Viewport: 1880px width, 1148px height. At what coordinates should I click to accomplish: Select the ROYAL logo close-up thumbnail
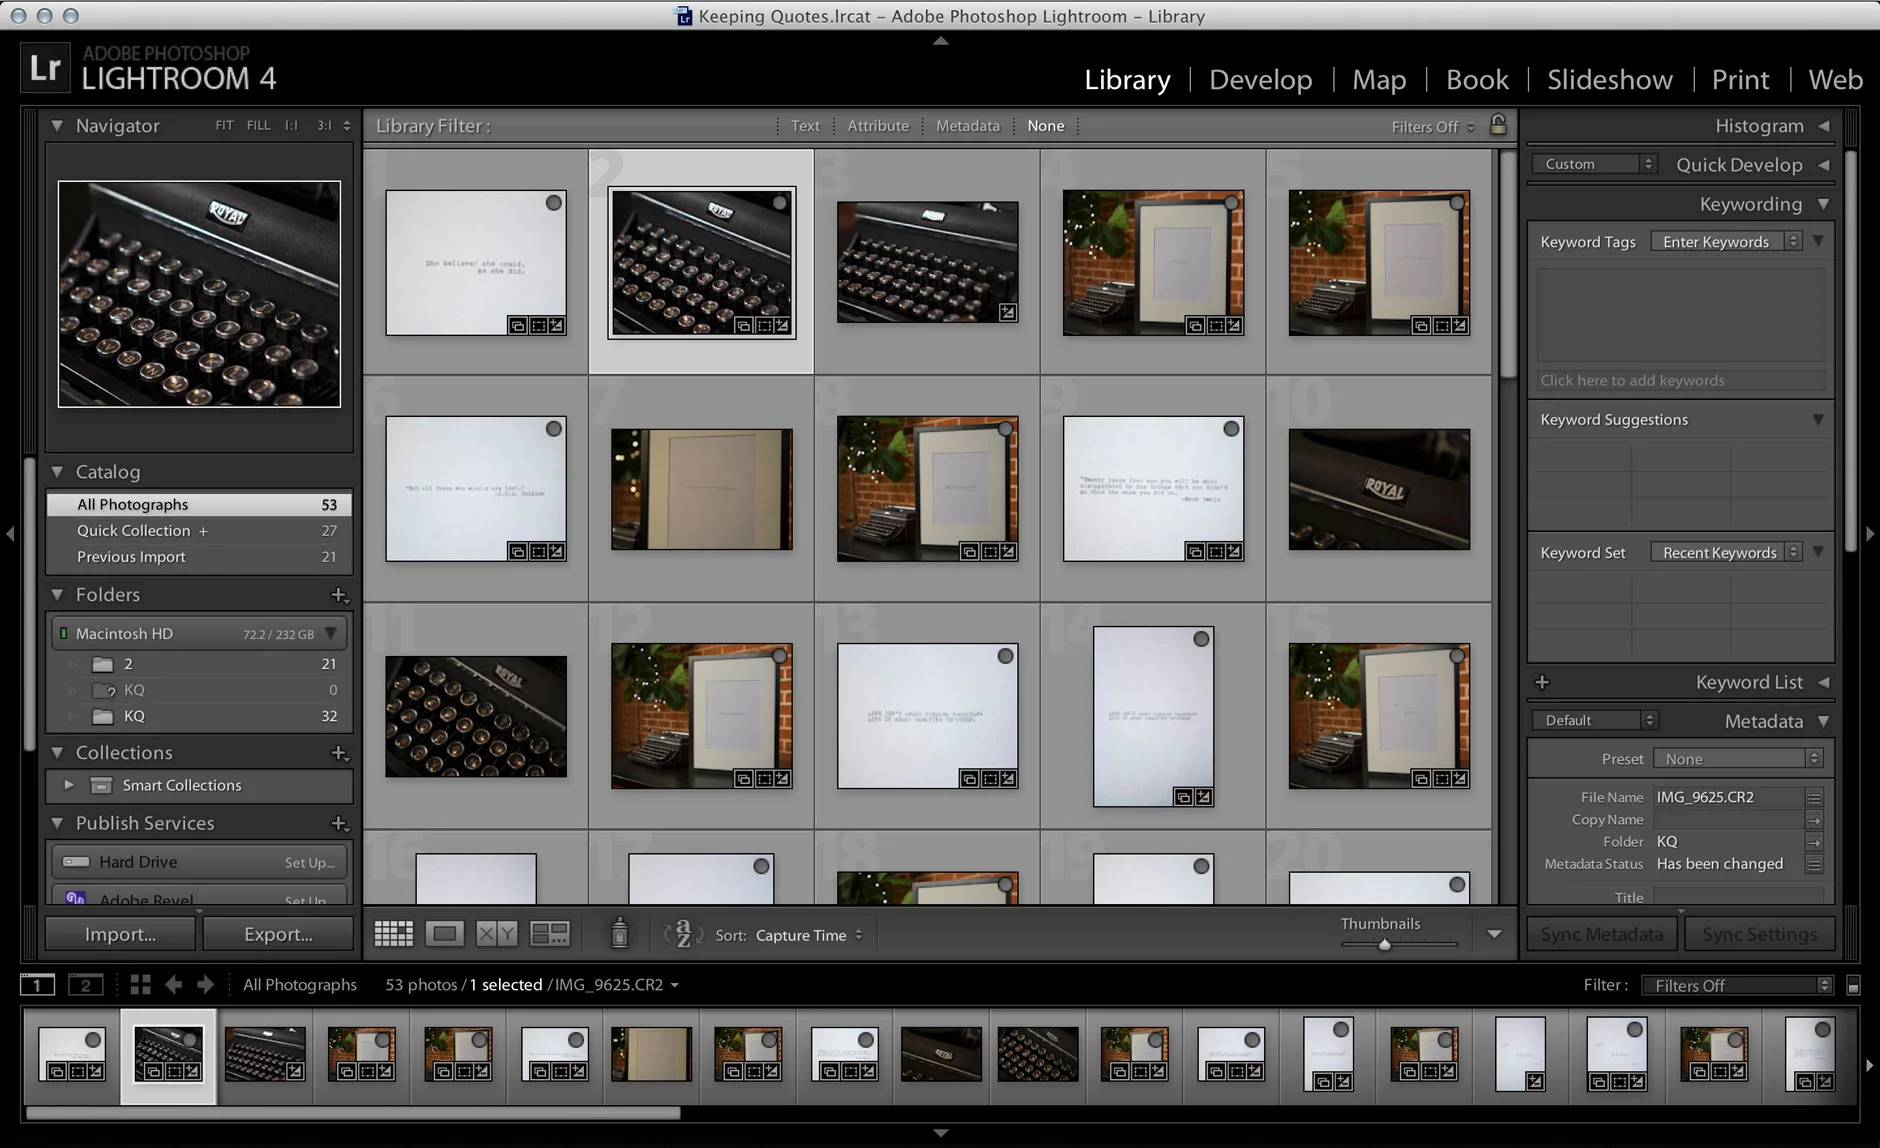[1379, 489]
